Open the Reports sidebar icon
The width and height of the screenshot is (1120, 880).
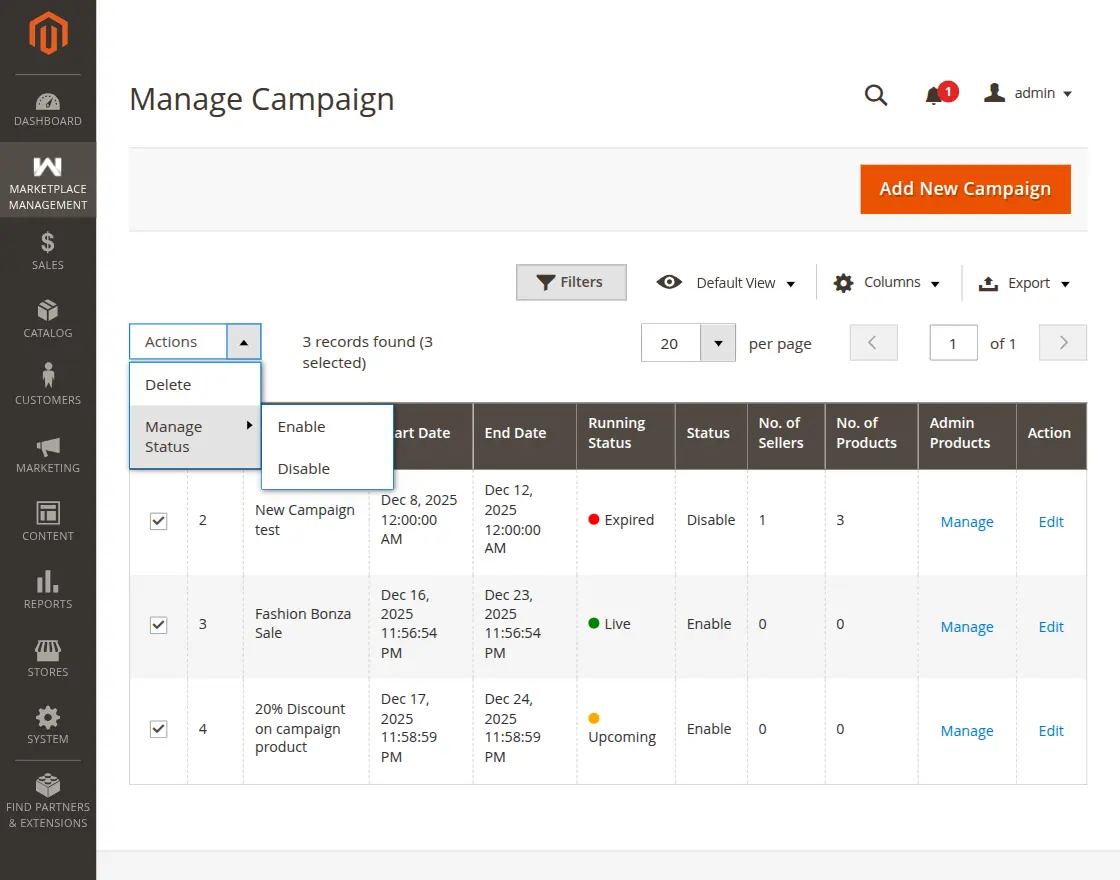point(47,582)
